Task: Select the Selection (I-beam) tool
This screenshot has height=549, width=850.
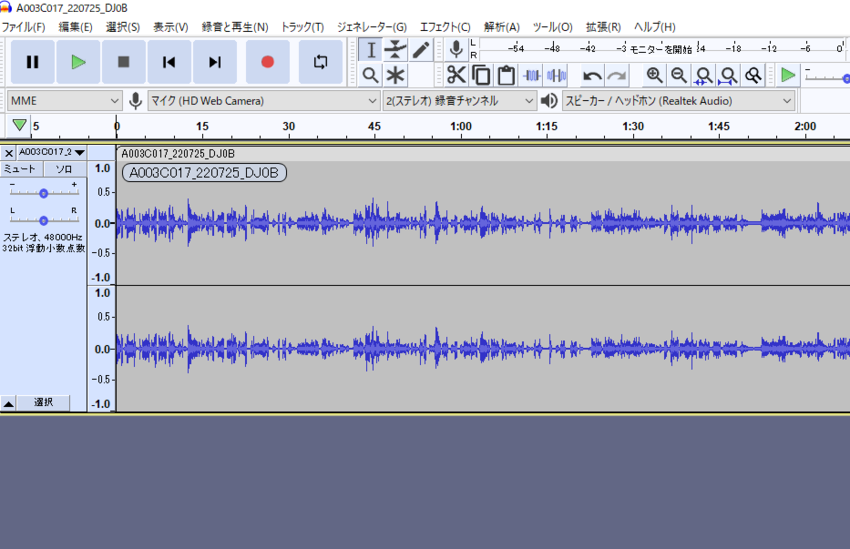Action: coord(371,50)
